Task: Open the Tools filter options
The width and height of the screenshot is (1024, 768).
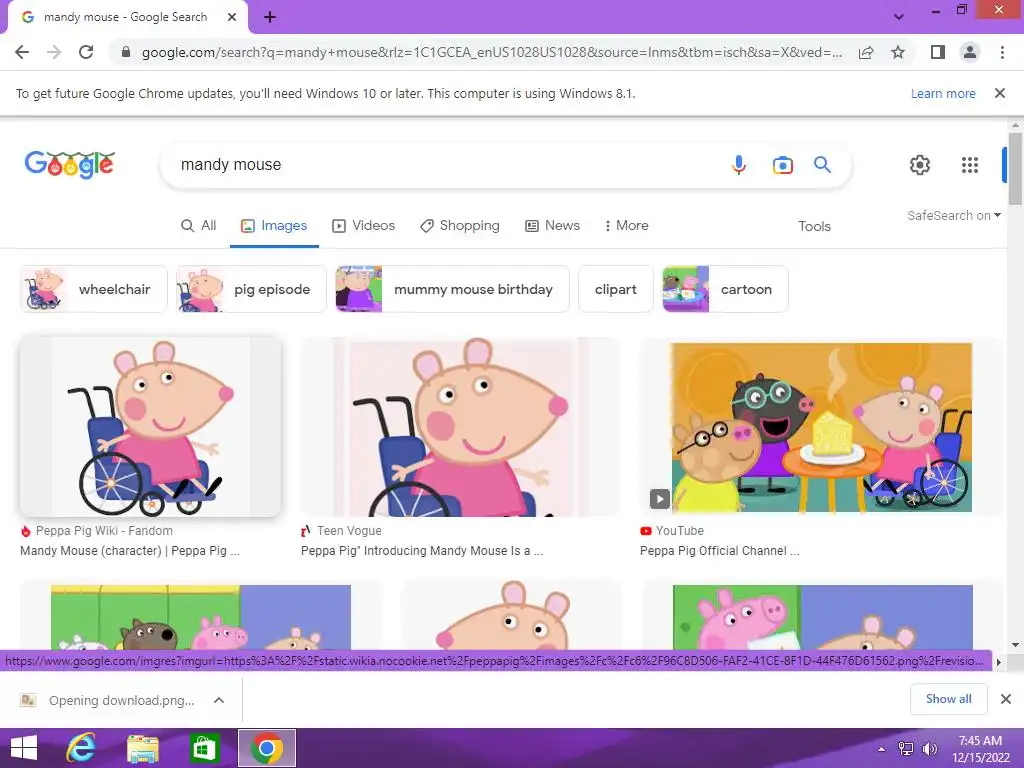Action: point(814,226)
